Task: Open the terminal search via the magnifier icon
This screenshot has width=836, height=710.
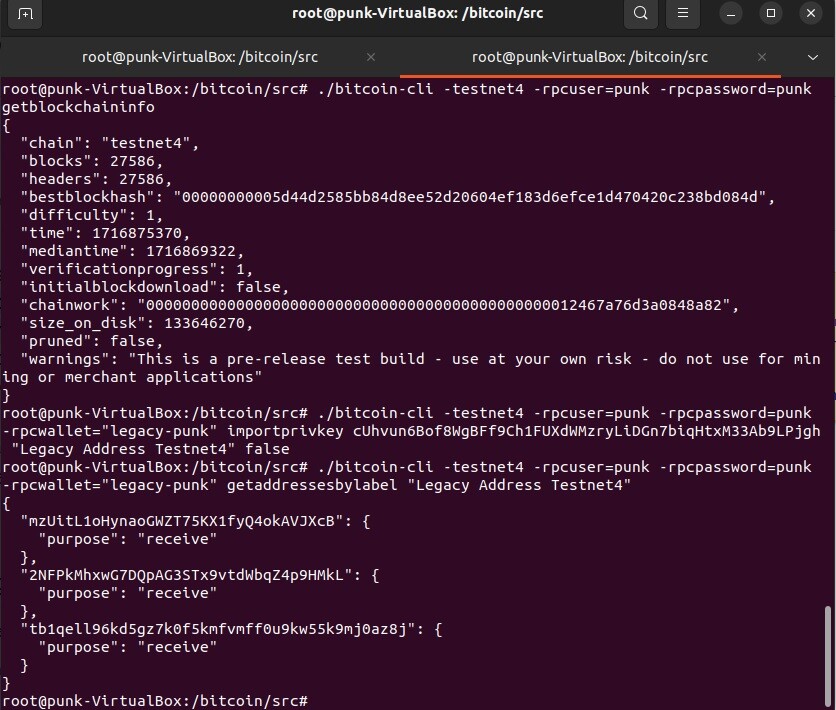Action: click(640, 13)
